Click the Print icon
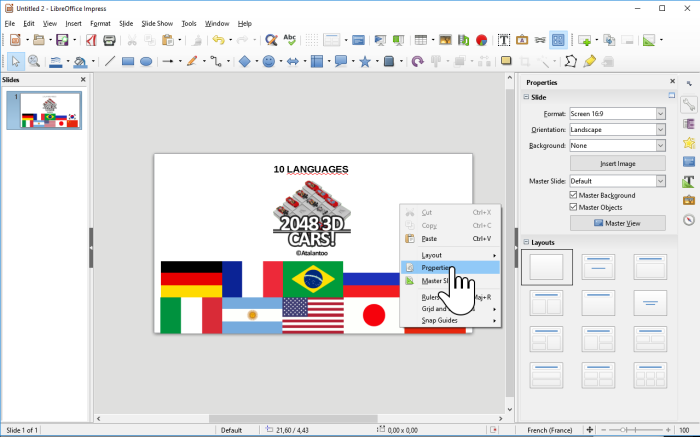The width and height of the screenshot is (700, 437). 109,40
